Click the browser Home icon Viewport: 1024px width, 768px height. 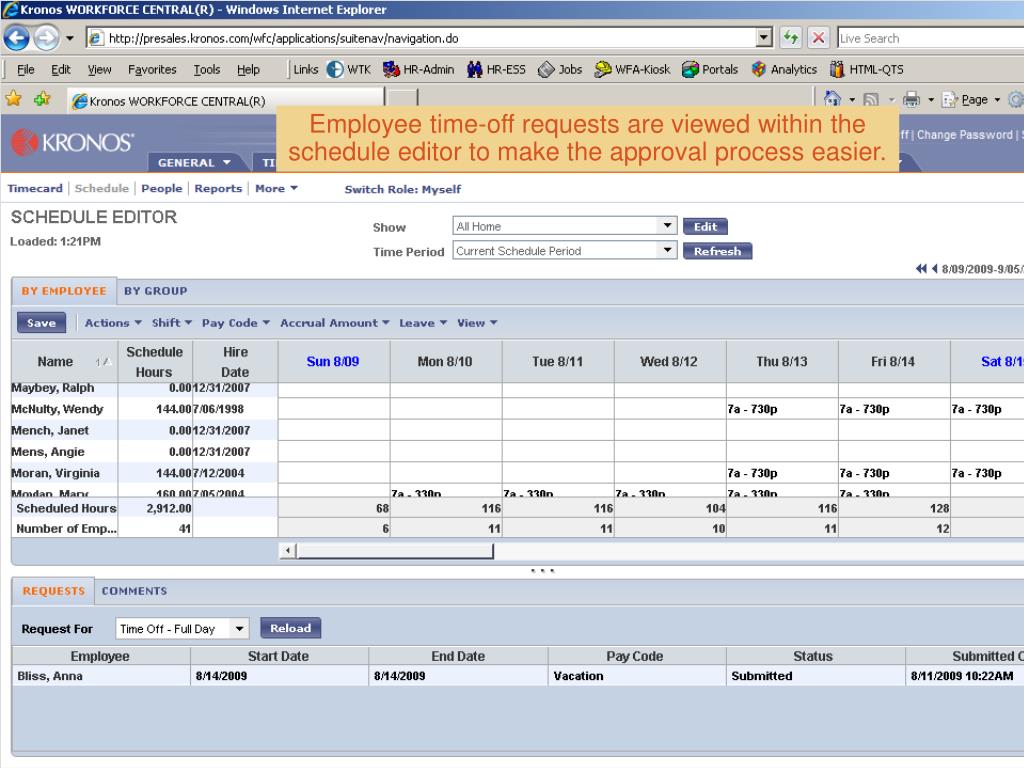pyautogui.click(x=832, y=99)
